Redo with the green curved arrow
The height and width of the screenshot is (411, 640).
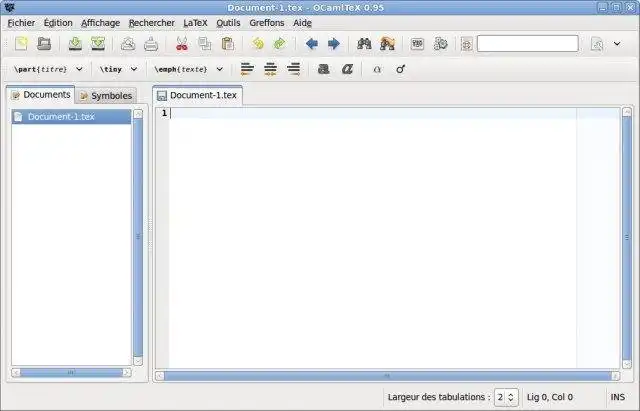pos(280,44)
